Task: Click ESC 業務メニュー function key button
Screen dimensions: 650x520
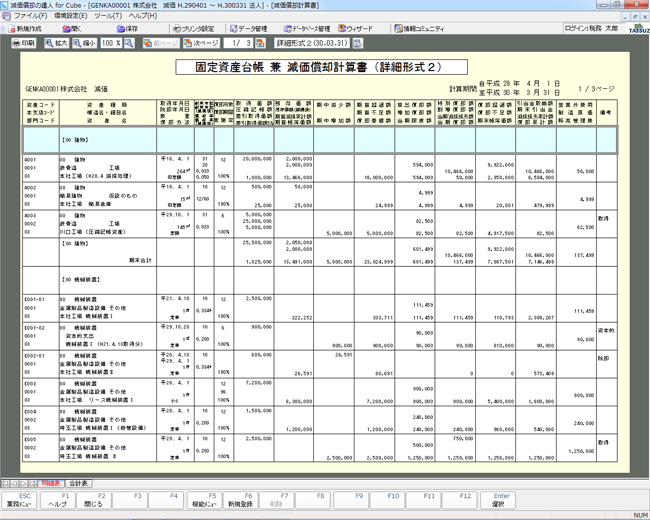Action: tap(19, 500)
